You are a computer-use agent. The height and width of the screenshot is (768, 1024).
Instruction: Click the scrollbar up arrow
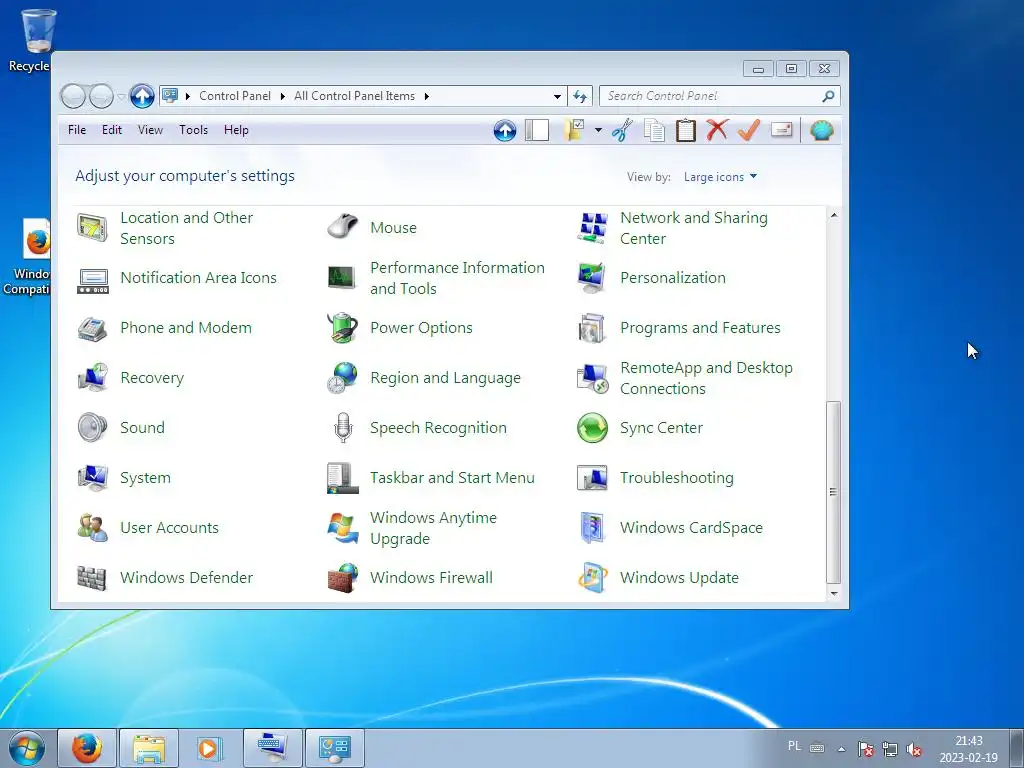[833, 215]
